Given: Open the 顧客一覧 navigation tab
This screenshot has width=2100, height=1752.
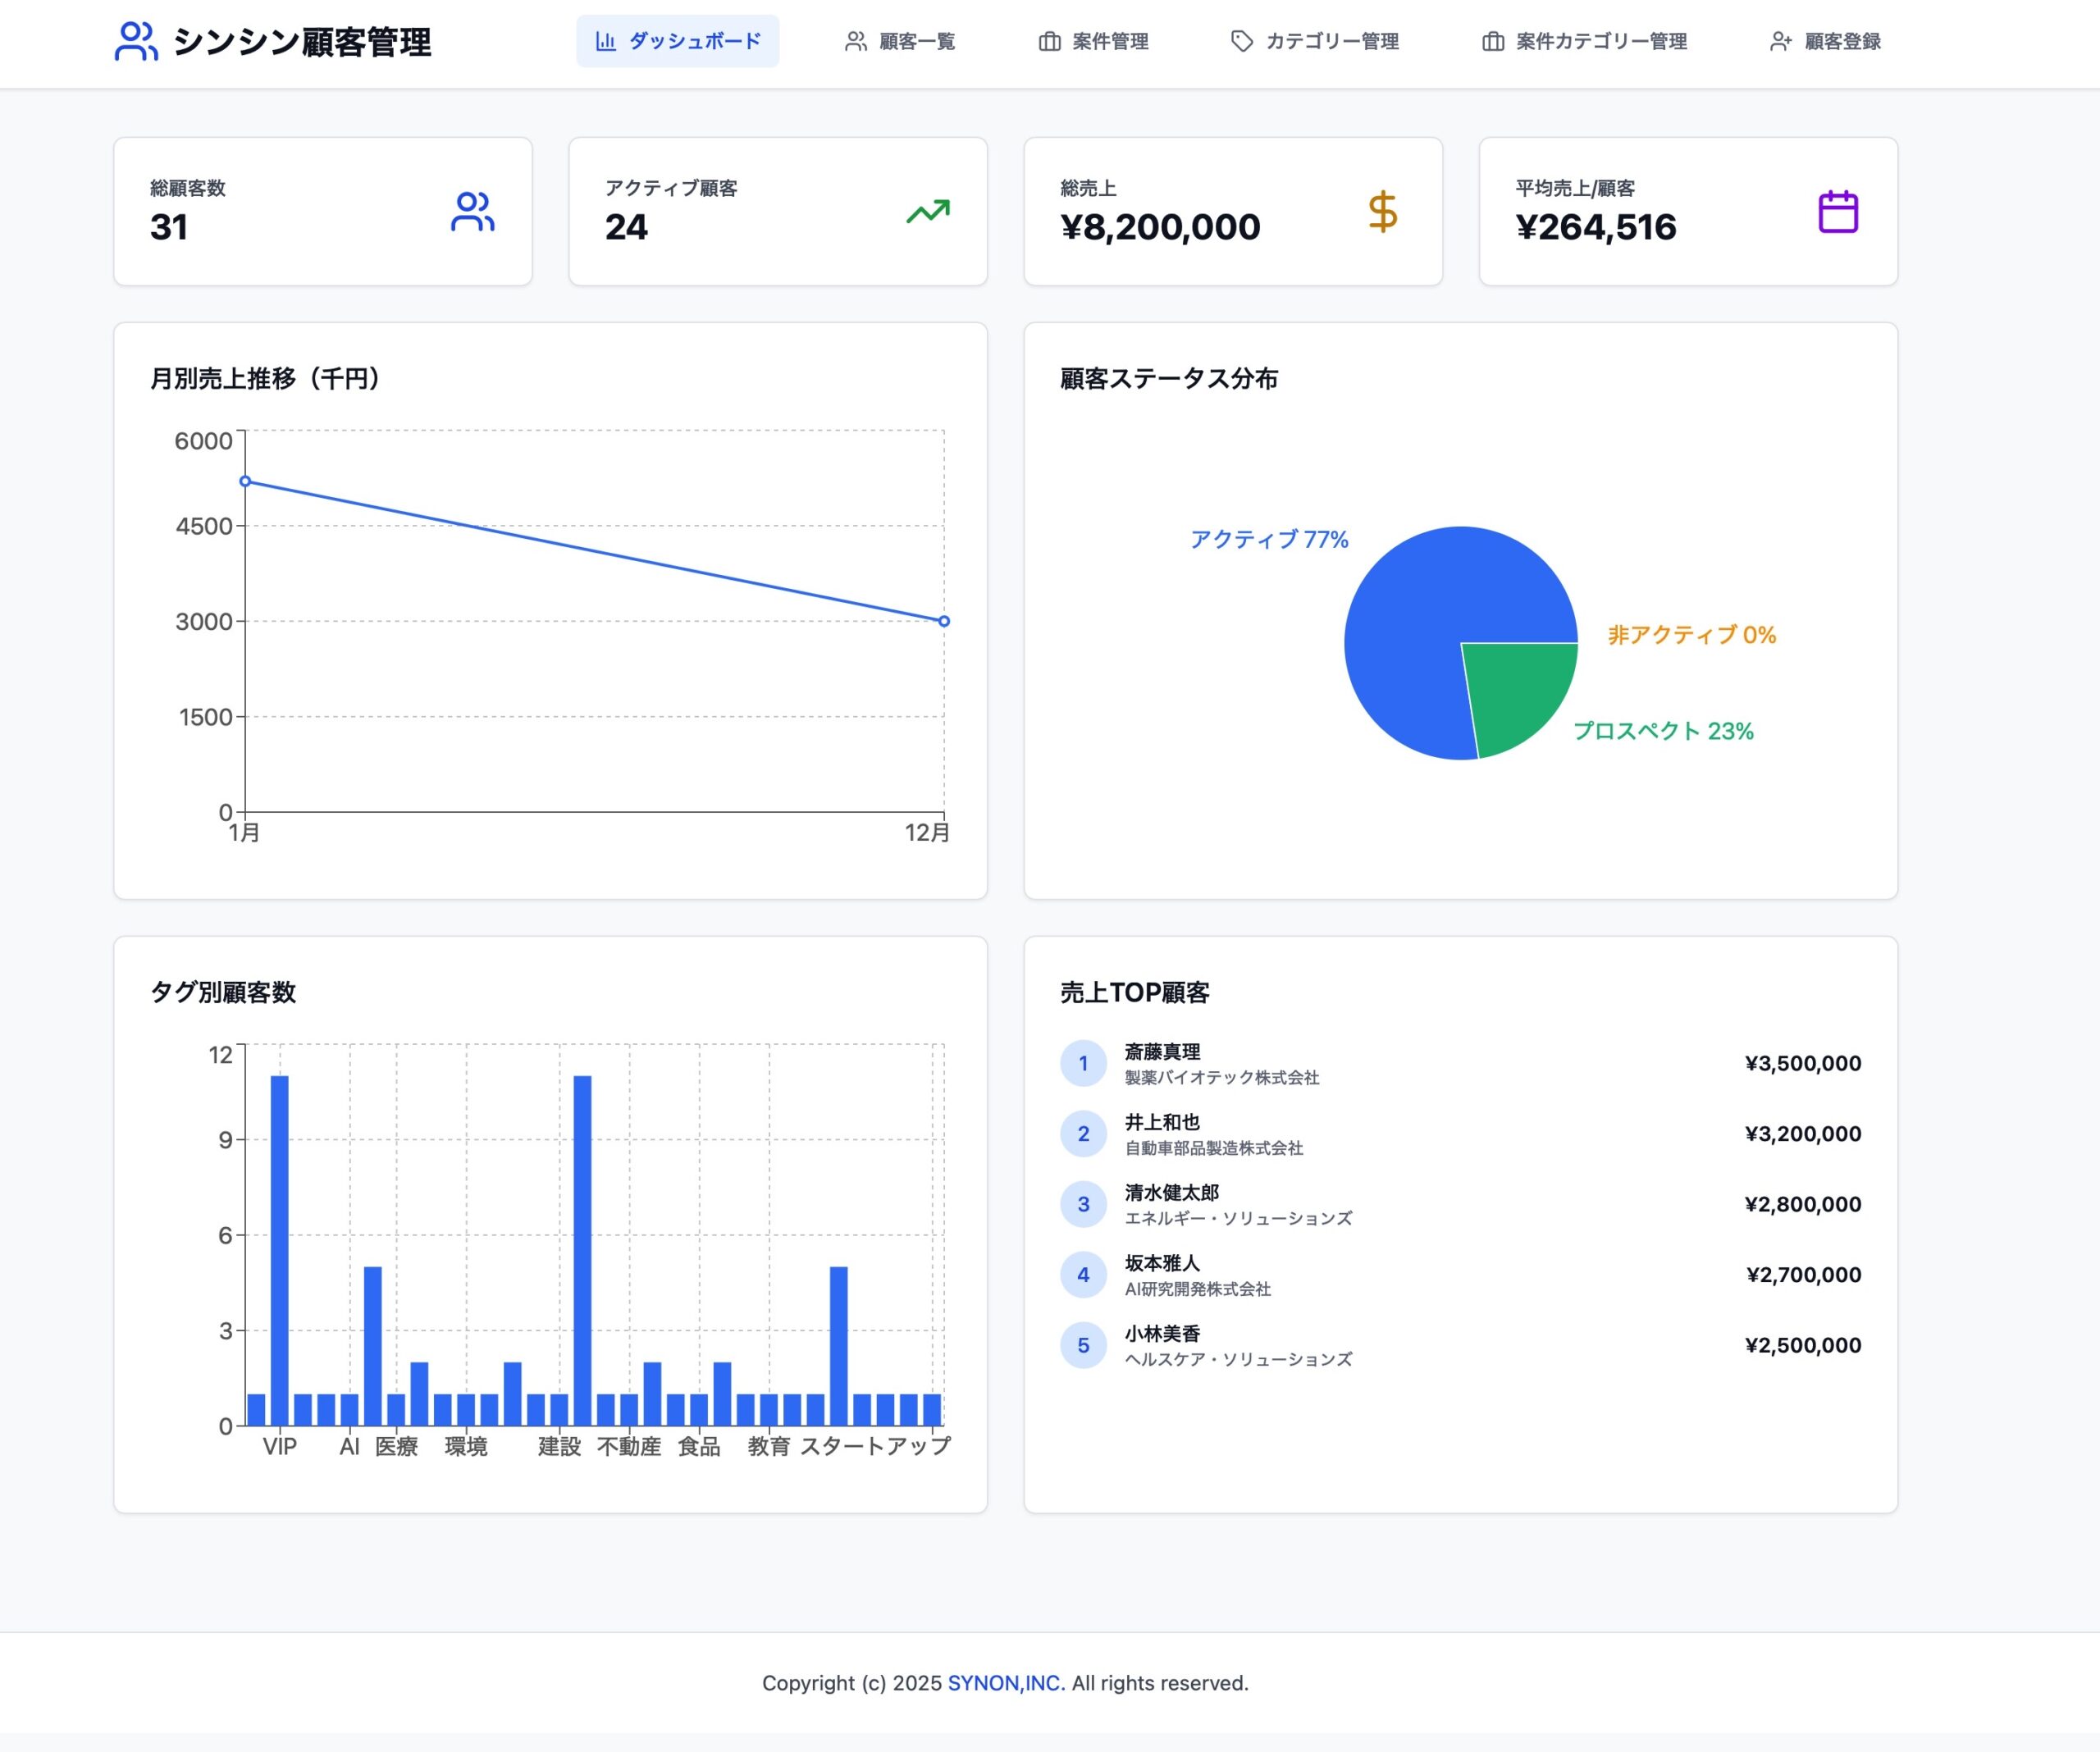Looking at the screenshot, I should pyautogui.click(x=900, y=41).
